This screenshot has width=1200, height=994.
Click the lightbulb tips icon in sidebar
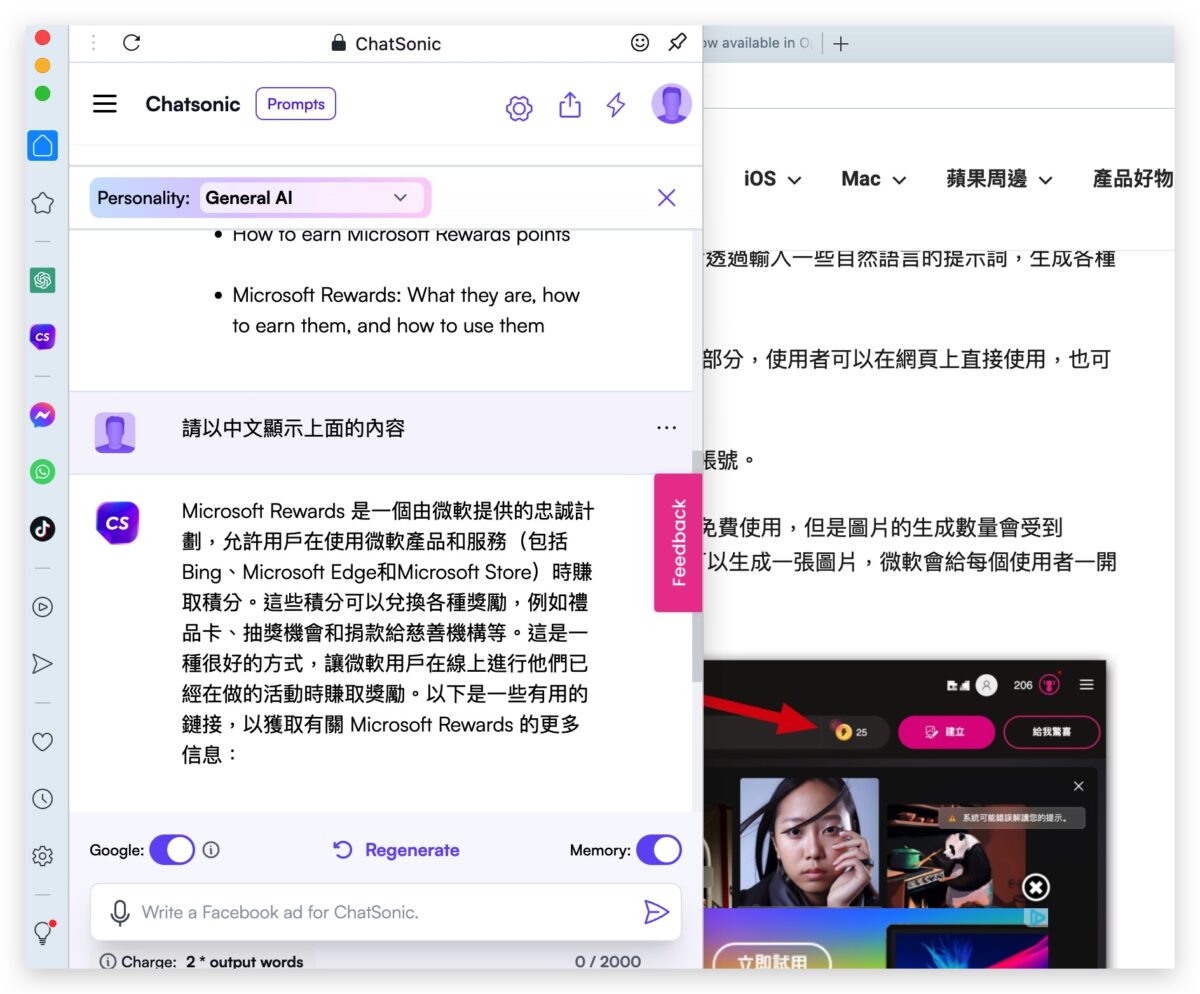42,933
